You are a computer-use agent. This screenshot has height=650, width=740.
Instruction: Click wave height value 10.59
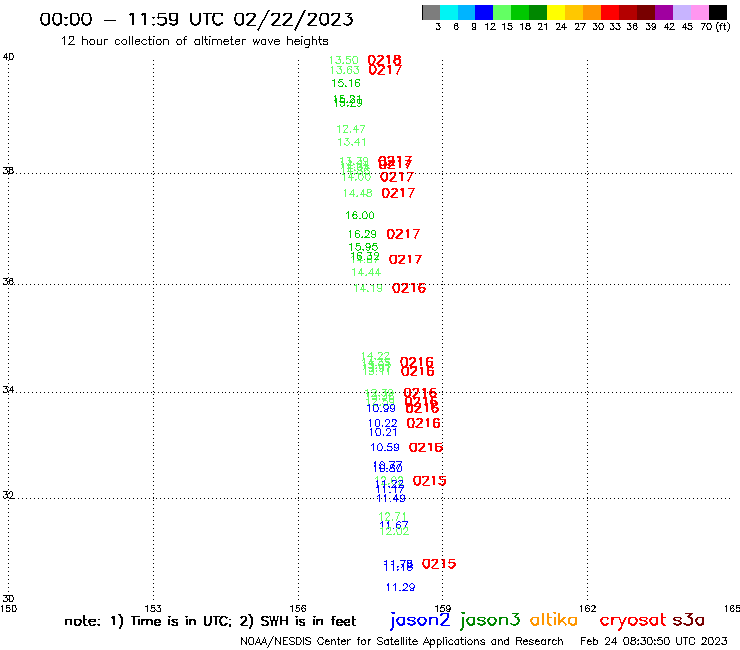click(x=385, y=447)
